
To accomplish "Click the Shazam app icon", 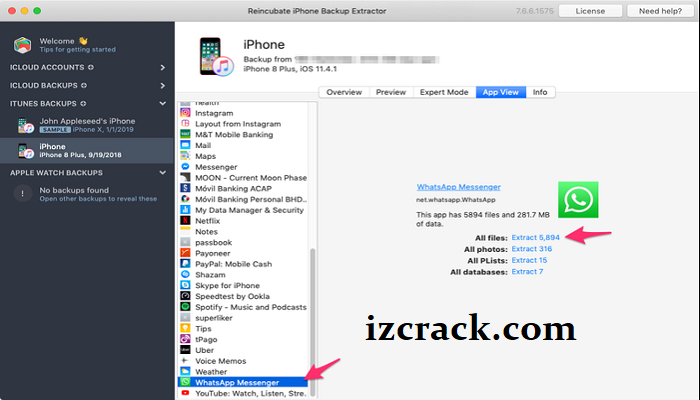I will tap(185, 275).
